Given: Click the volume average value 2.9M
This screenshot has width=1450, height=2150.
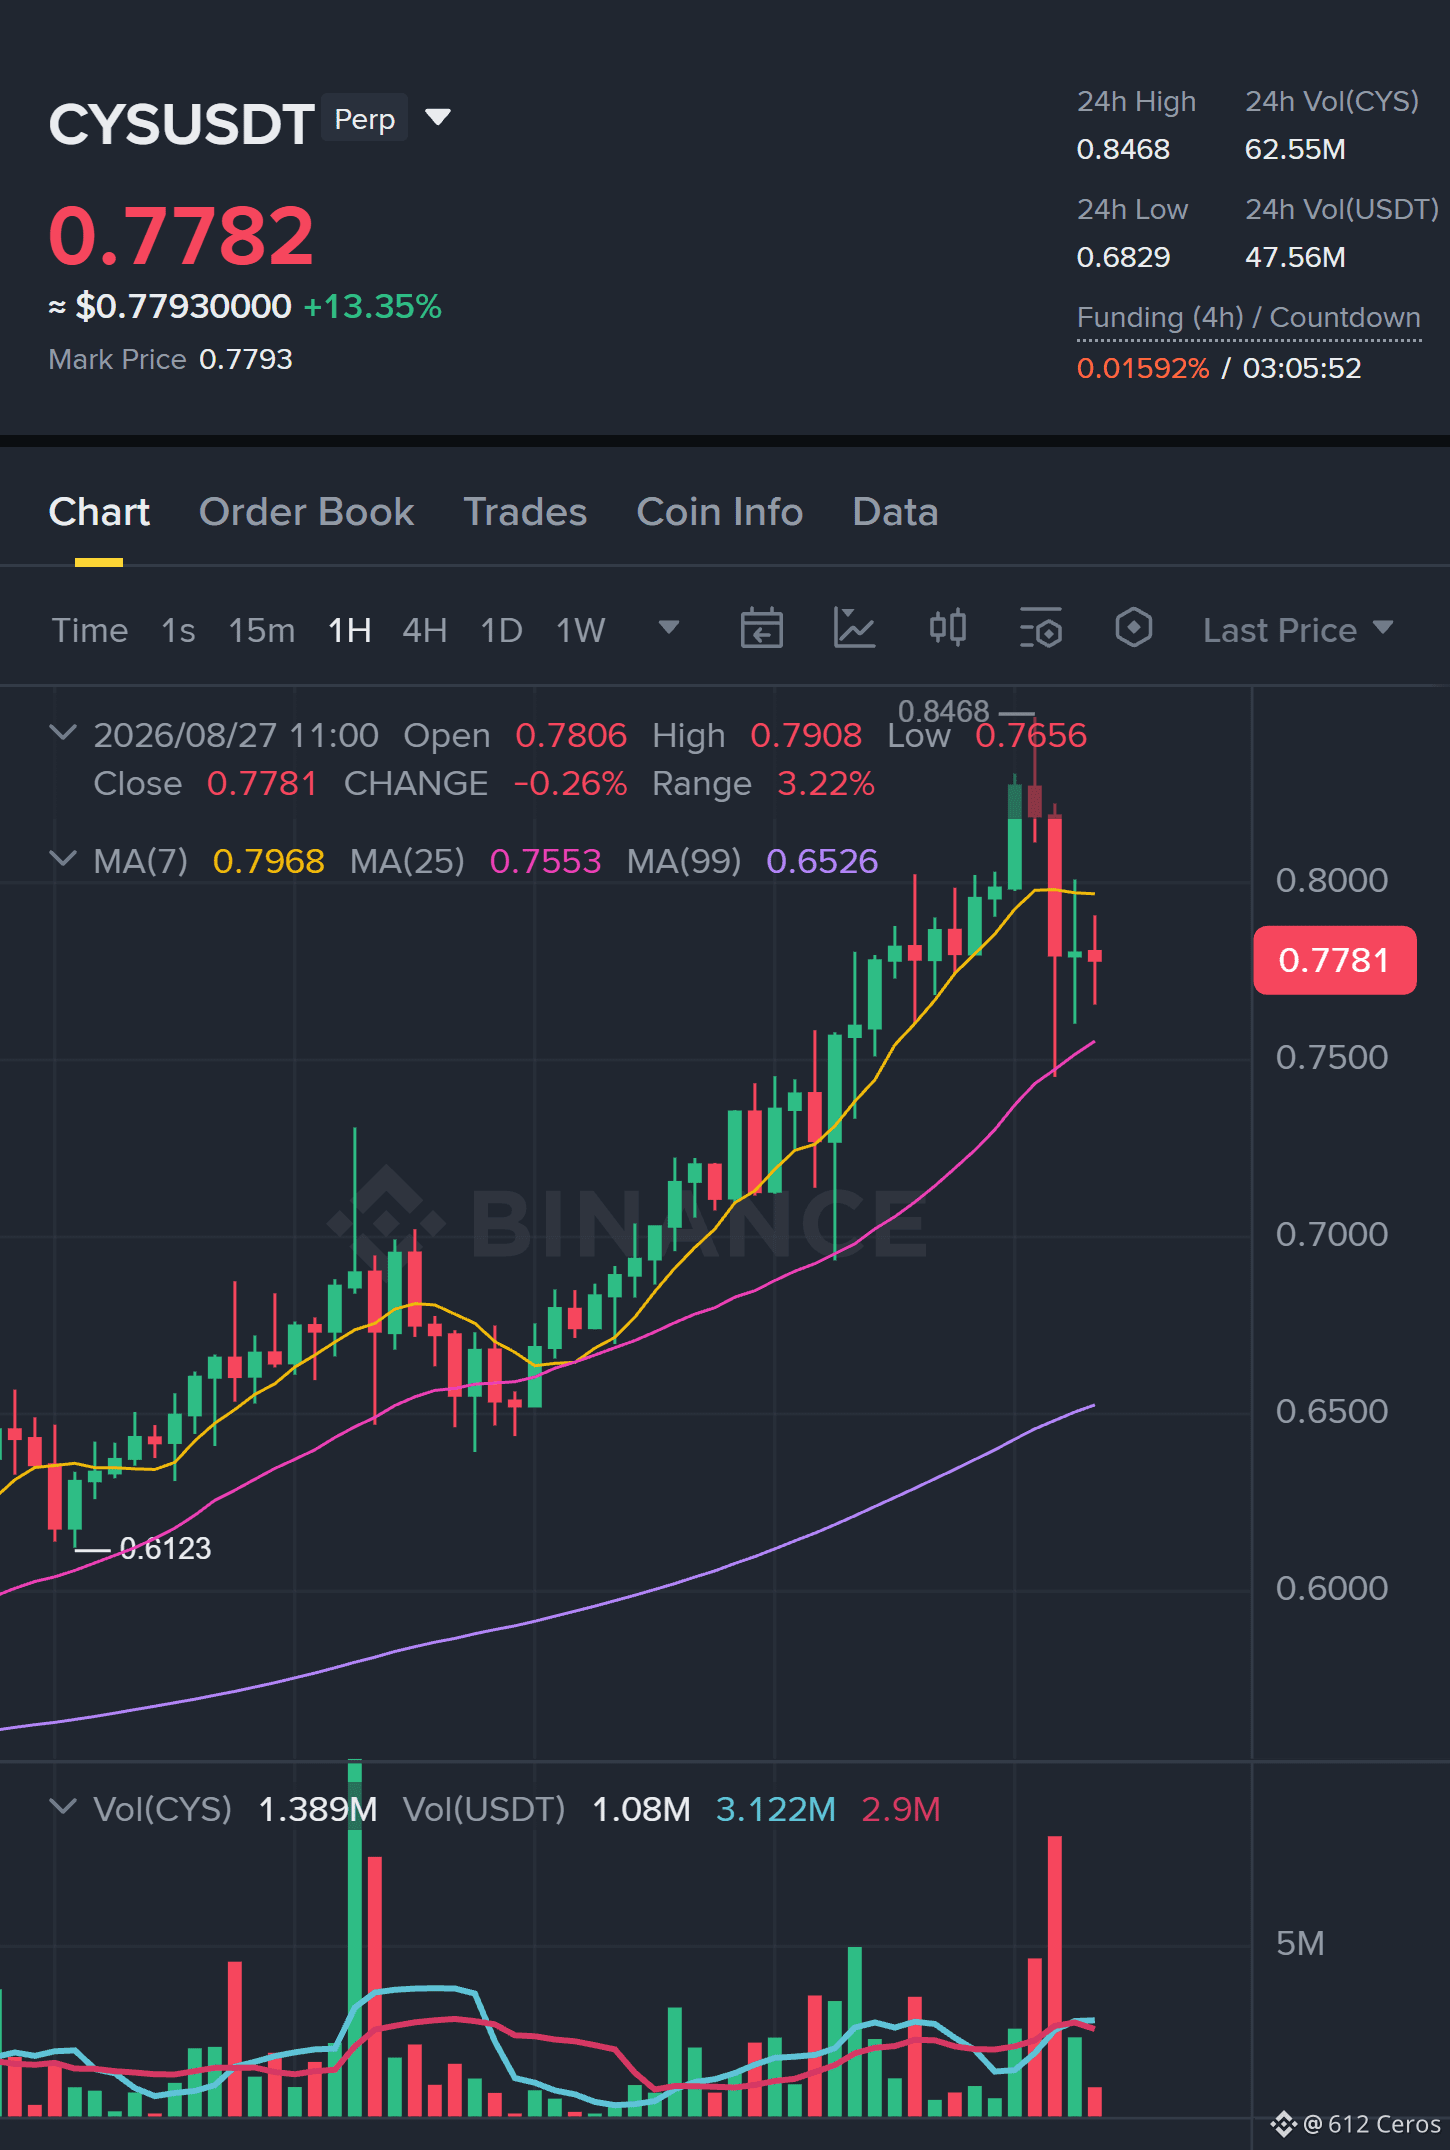Looking at the screenshot, I should (x=901, y=1809).
